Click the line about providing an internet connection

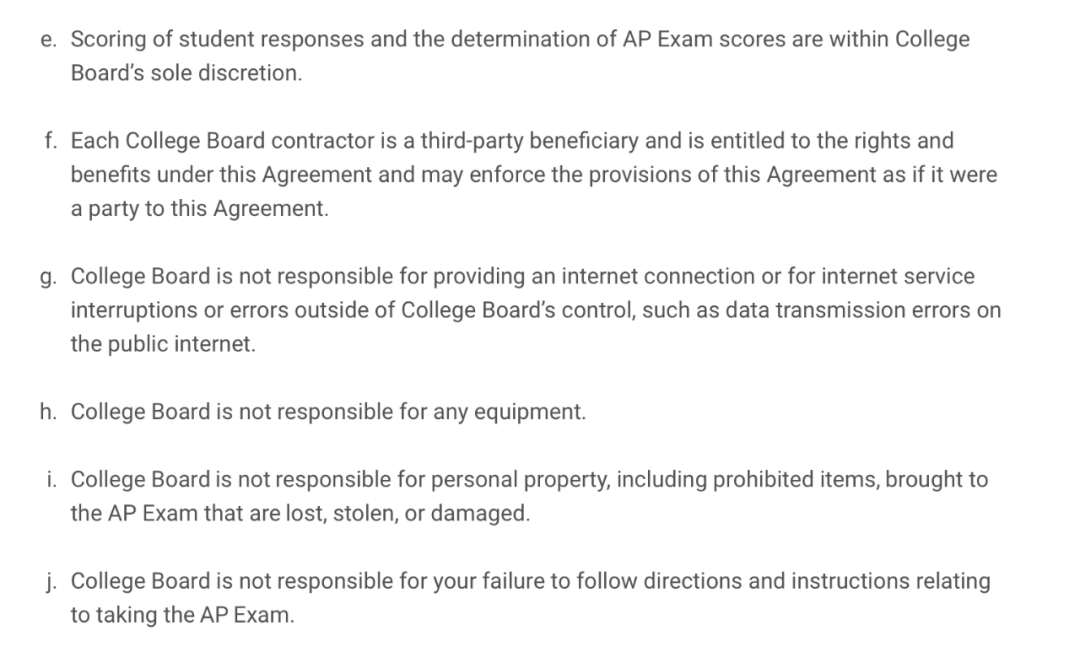522,277
